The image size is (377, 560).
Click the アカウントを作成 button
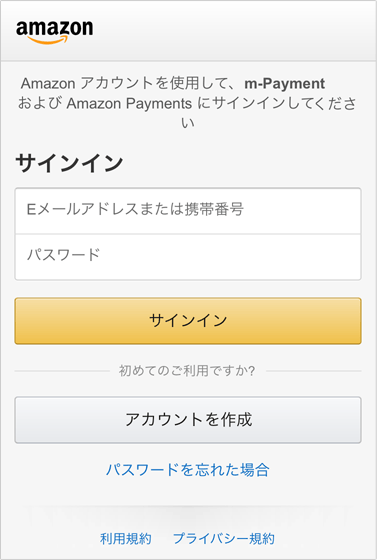click(188, 420)
